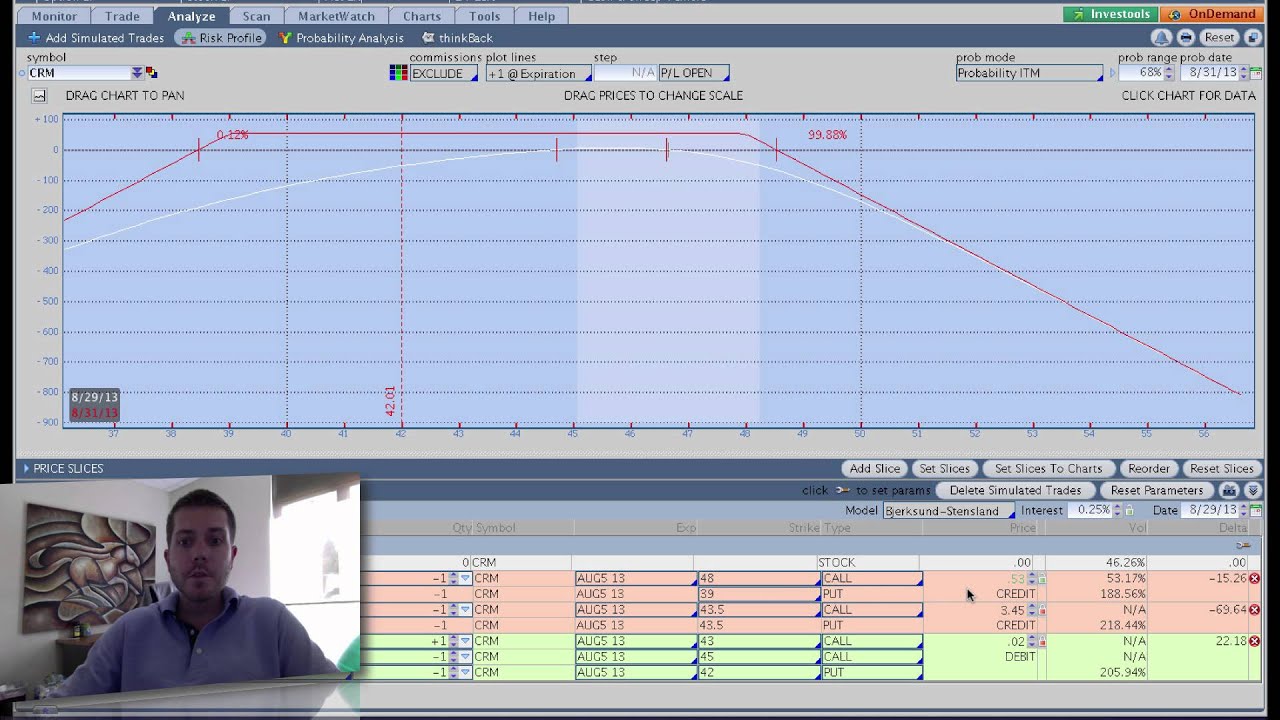Click the top Reset button

click(x=1219, y=37)
